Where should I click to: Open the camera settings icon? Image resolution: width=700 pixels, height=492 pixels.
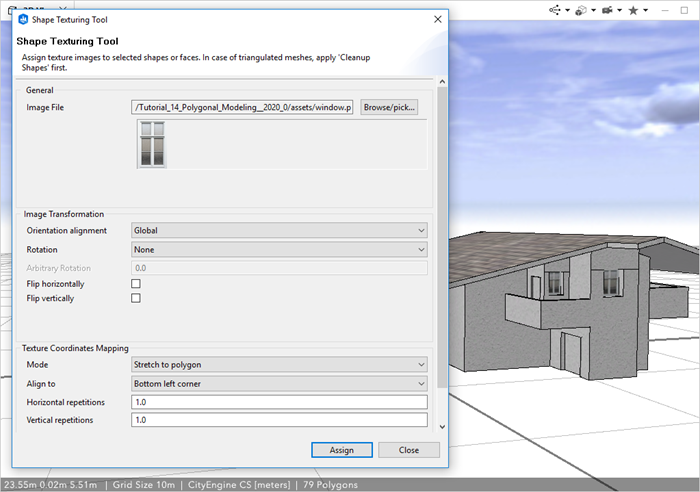pos(606,10)
